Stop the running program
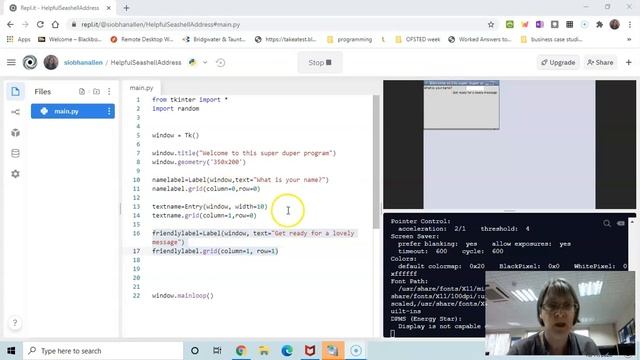640x360 pixels. point(320,62)
